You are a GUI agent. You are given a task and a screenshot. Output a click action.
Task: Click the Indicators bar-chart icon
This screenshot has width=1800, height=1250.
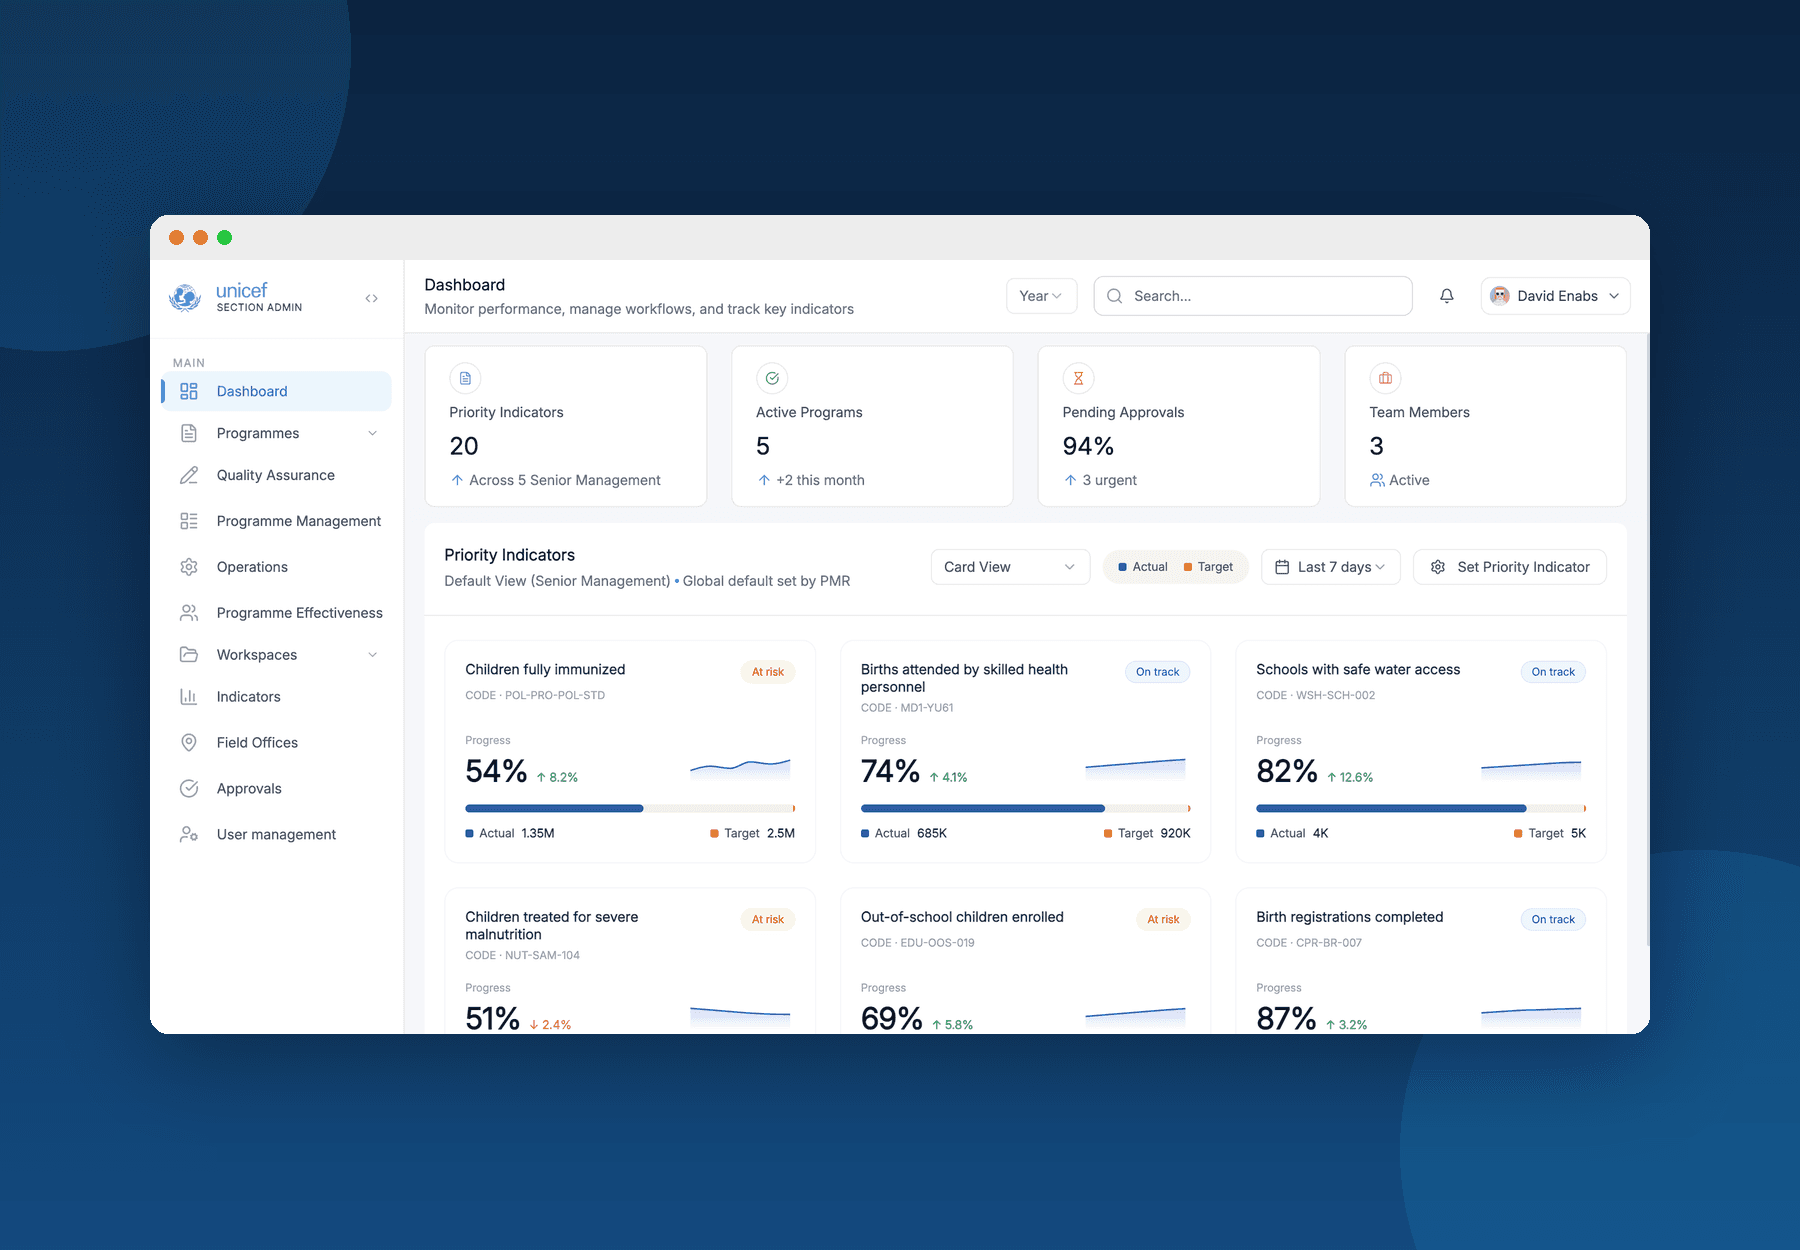189,697
